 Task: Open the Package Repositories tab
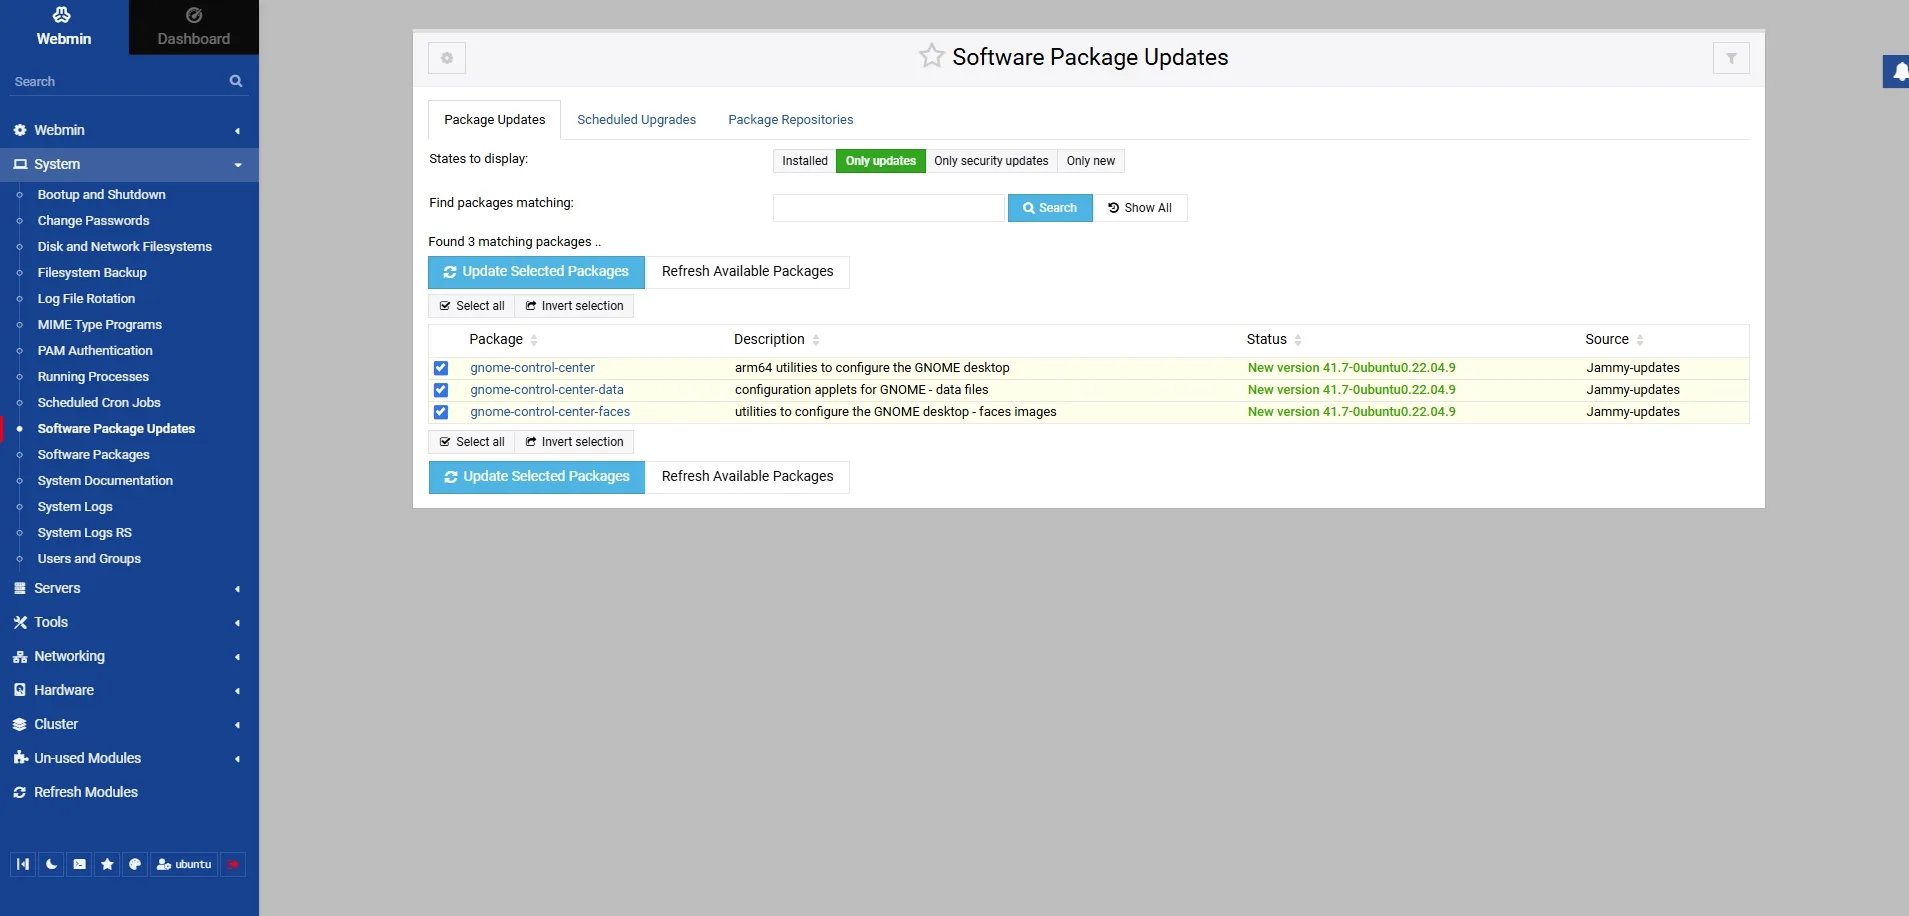point(790,119)
